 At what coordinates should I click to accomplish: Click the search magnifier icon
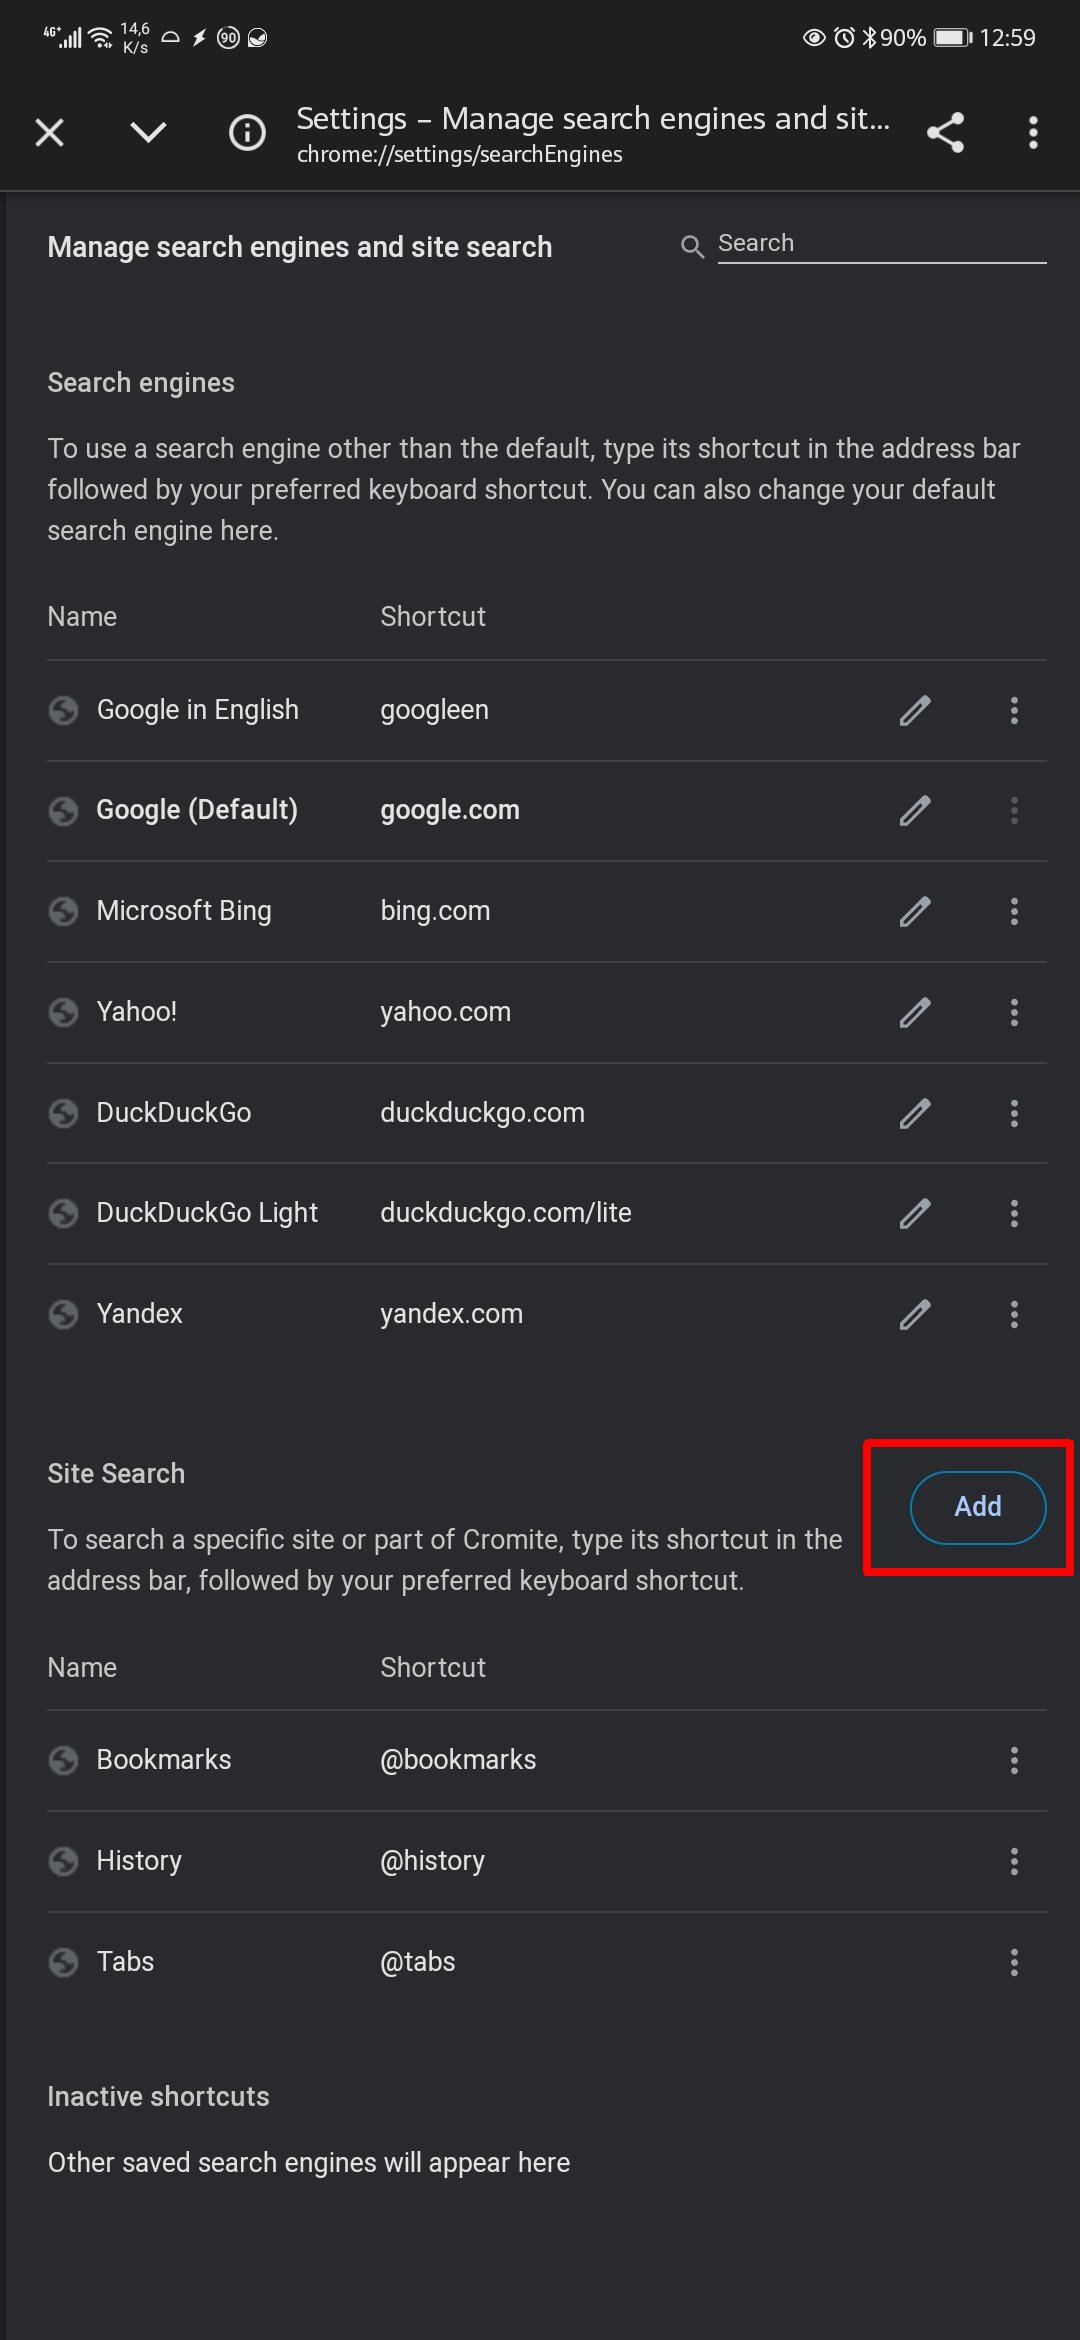pos(692,245)
